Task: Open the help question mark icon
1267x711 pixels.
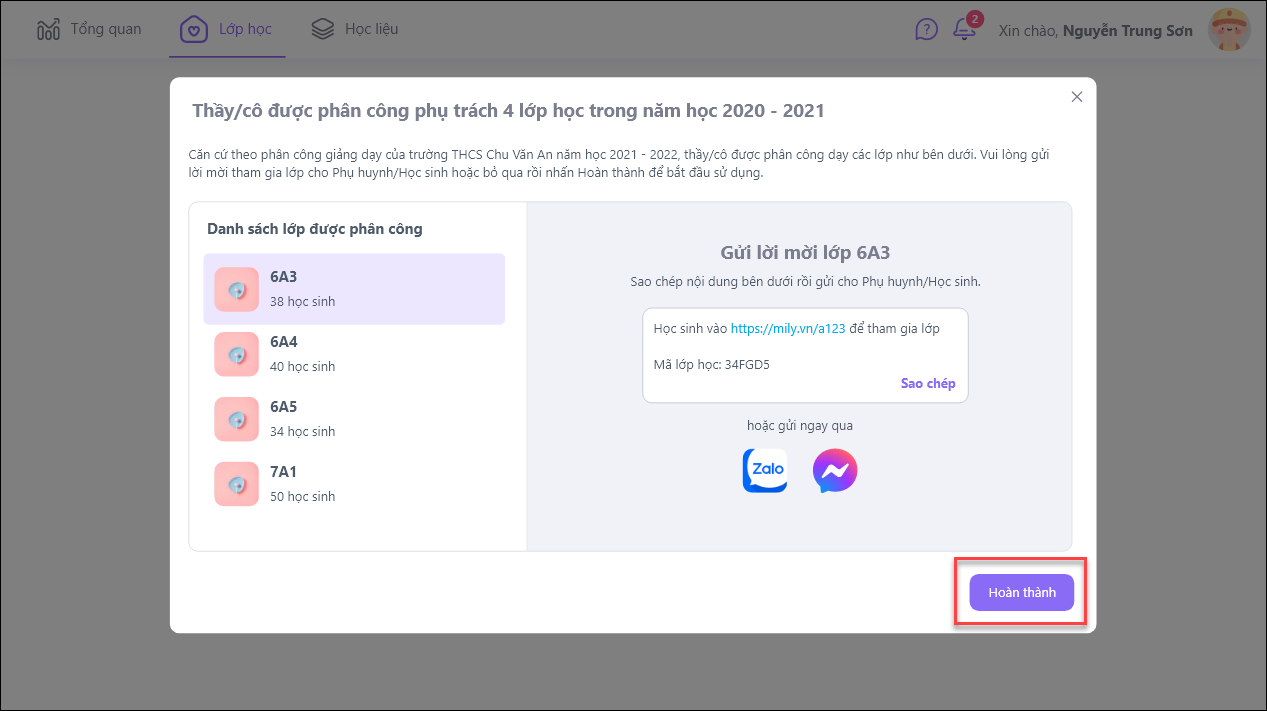Action: 926,29
